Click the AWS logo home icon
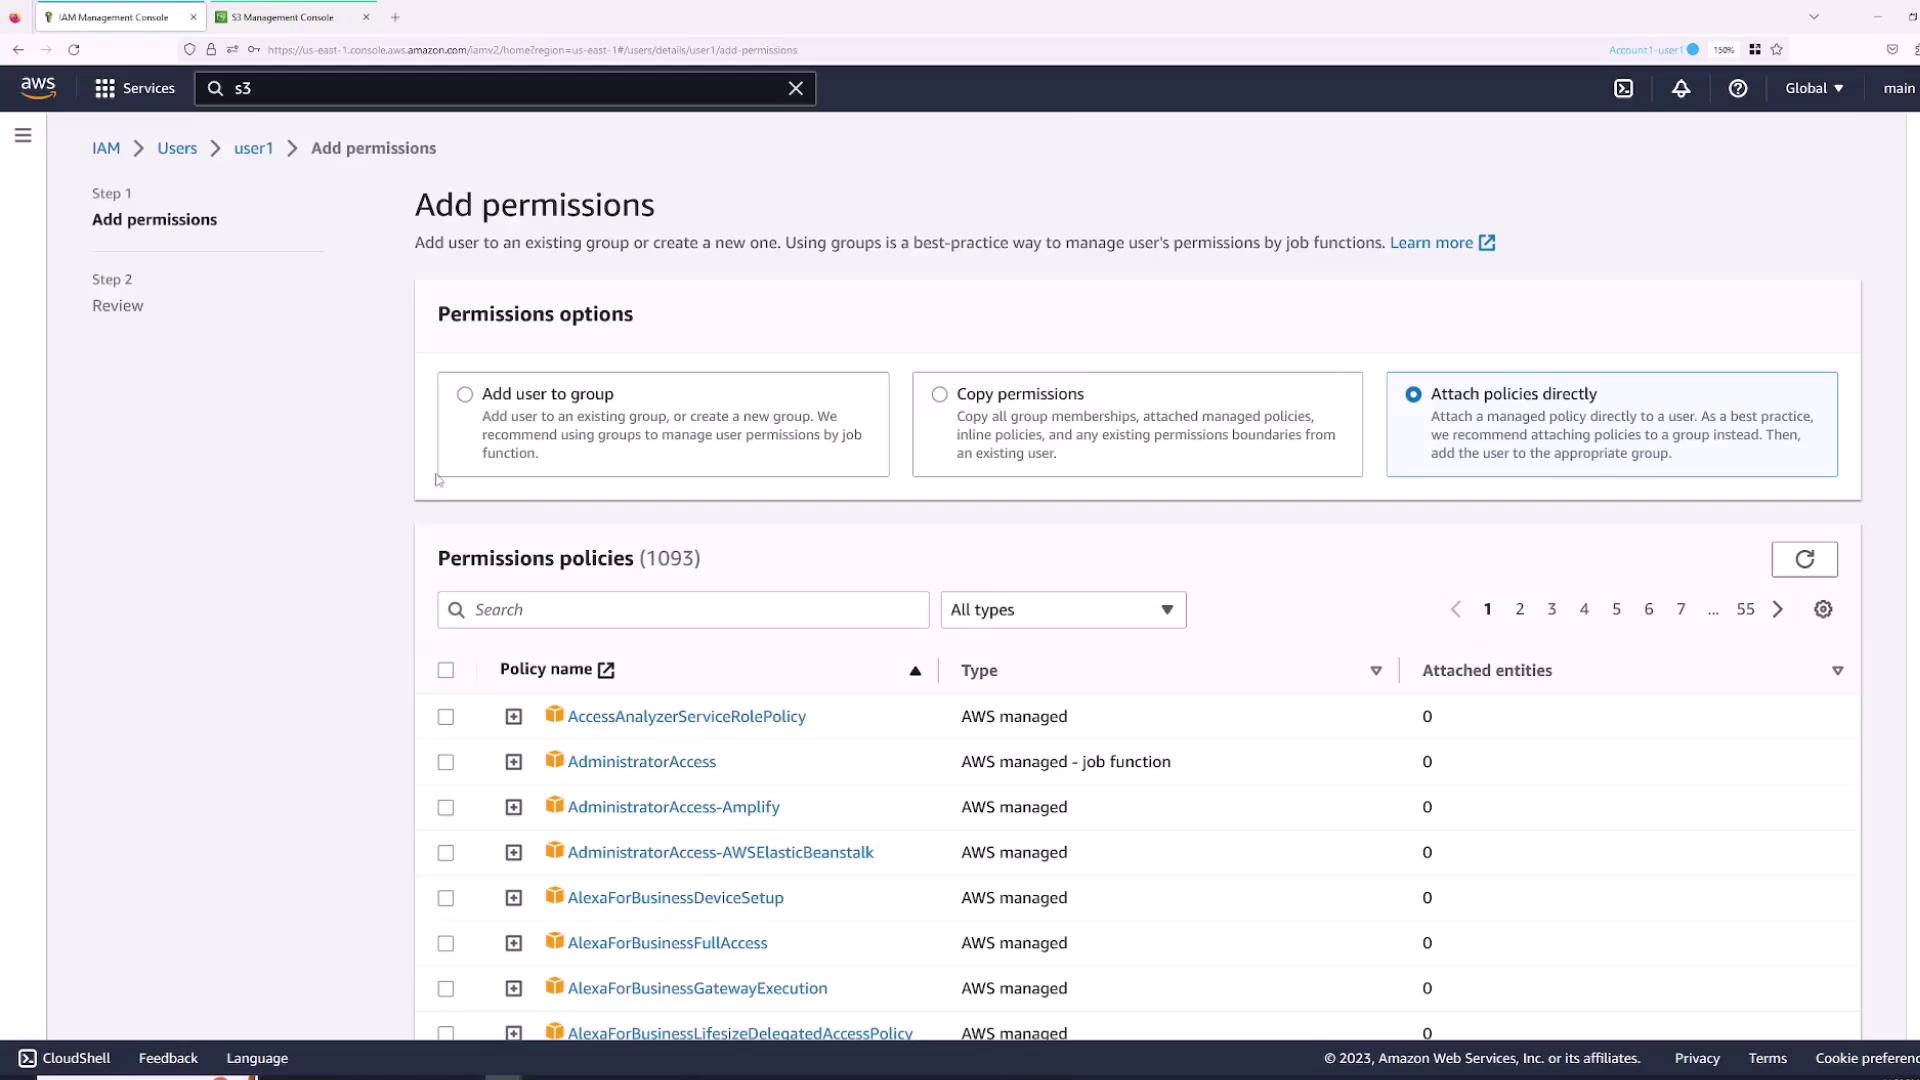The width and height of the screenshot is (1920, 1080). tap(38, 88)
